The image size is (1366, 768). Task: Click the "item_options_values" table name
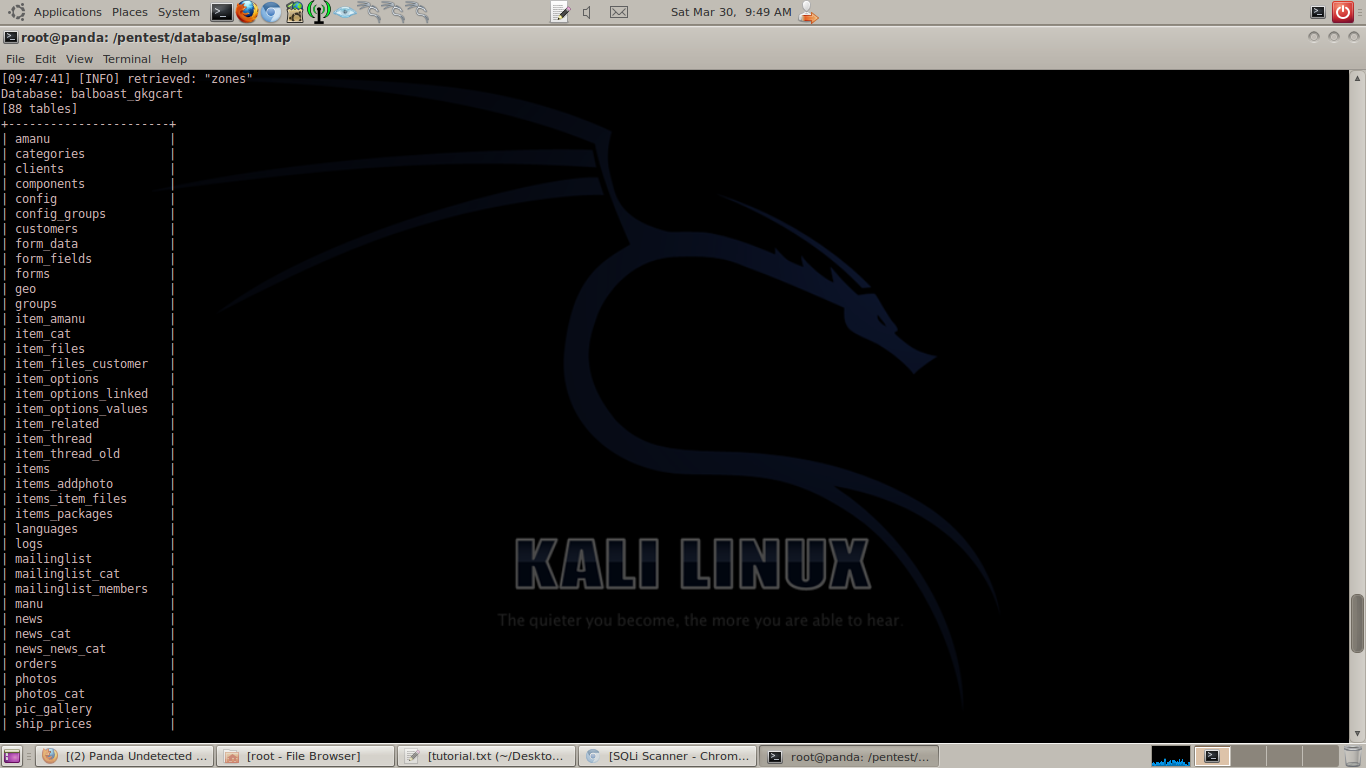[x=81, y=409]
